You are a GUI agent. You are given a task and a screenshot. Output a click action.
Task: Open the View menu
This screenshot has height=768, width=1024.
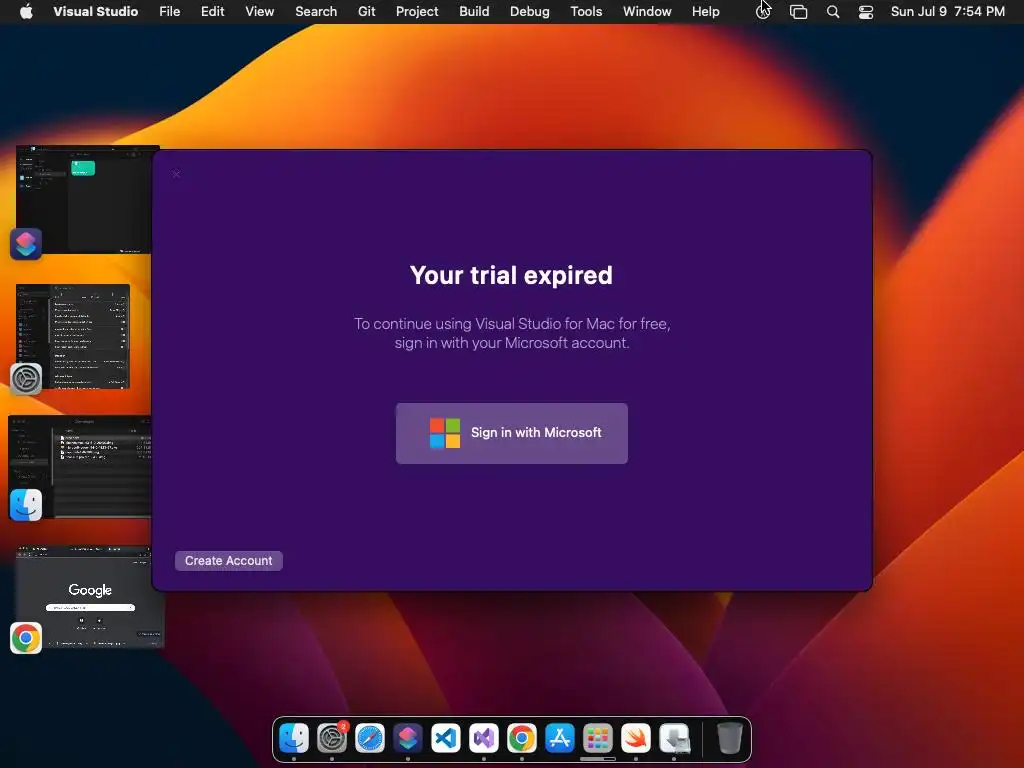coord(259,11)
